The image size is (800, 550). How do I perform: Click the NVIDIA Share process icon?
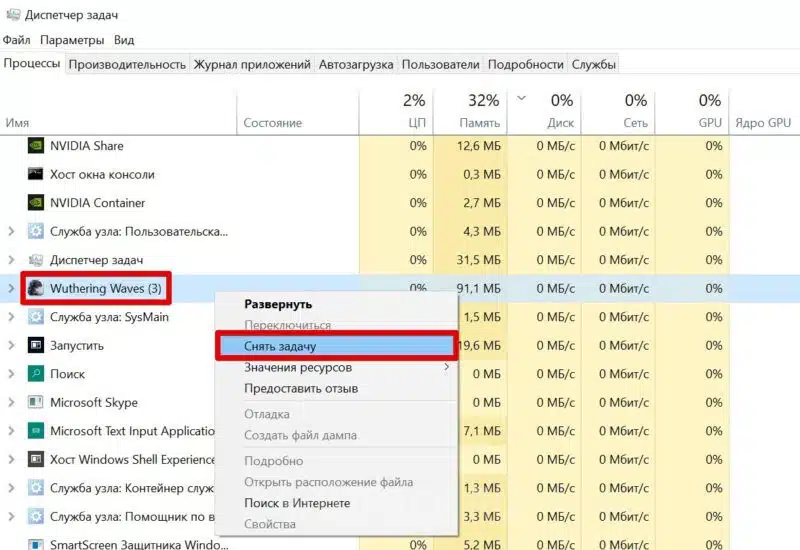pyautogui.click(x=37, y=146)
